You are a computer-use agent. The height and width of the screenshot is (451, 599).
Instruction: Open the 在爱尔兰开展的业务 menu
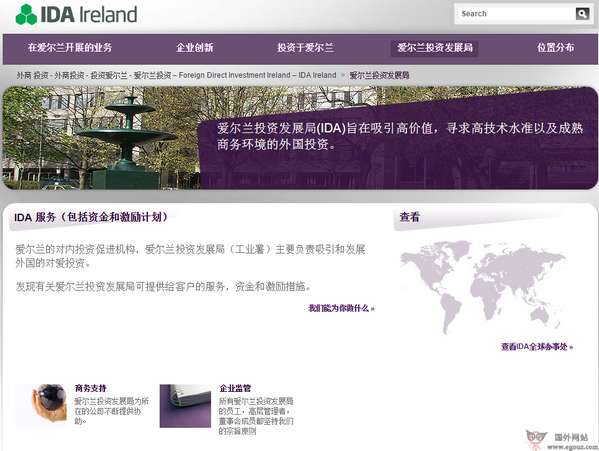pos(70,48)
